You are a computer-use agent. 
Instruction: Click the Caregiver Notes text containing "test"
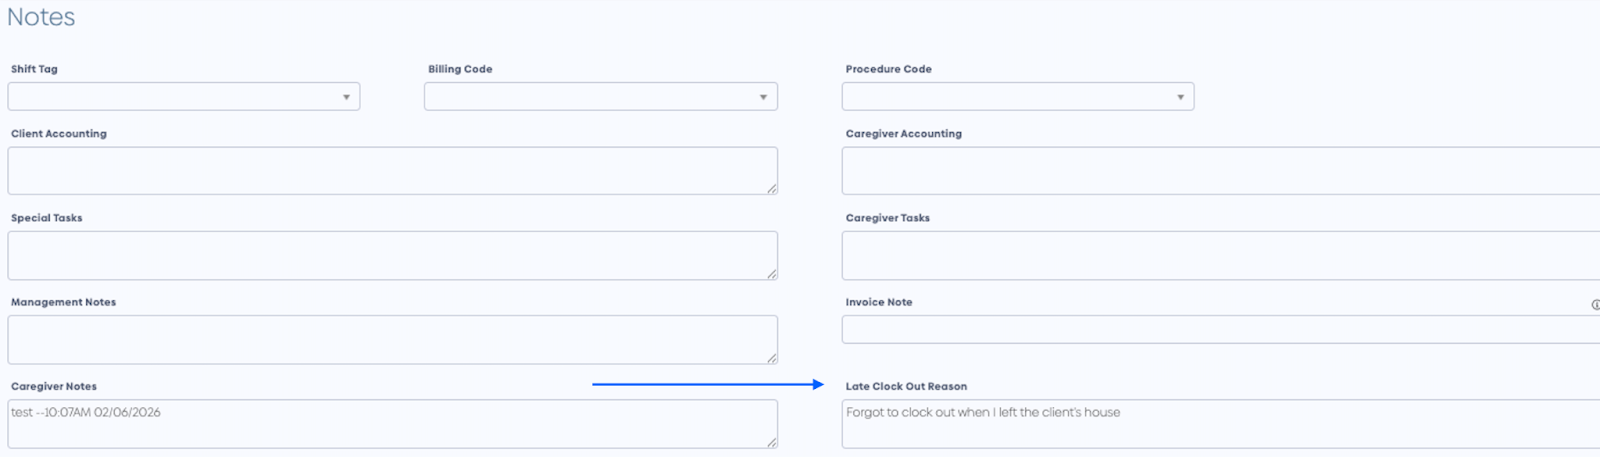(x=86, y=412)
